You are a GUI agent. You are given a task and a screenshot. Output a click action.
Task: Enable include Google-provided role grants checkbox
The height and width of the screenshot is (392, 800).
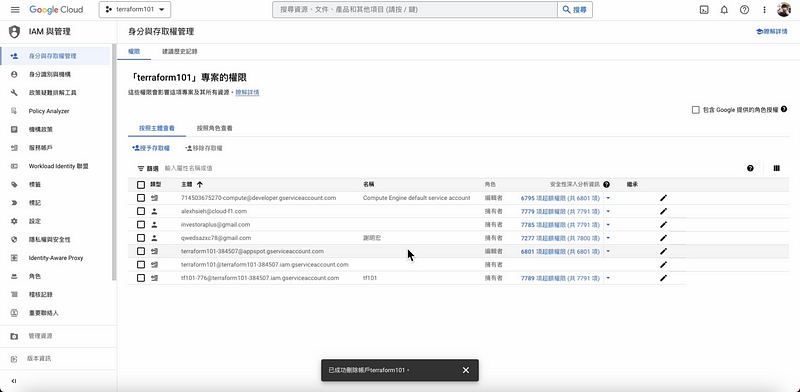tap(695, 110)
